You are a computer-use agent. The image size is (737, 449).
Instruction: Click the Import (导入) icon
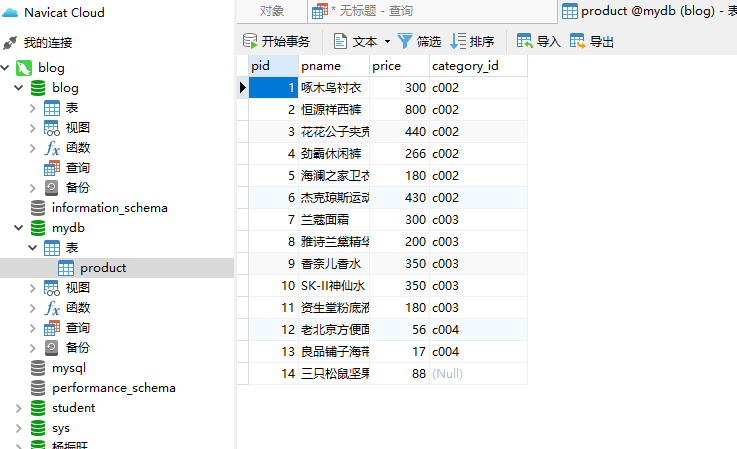coord(525,41)
